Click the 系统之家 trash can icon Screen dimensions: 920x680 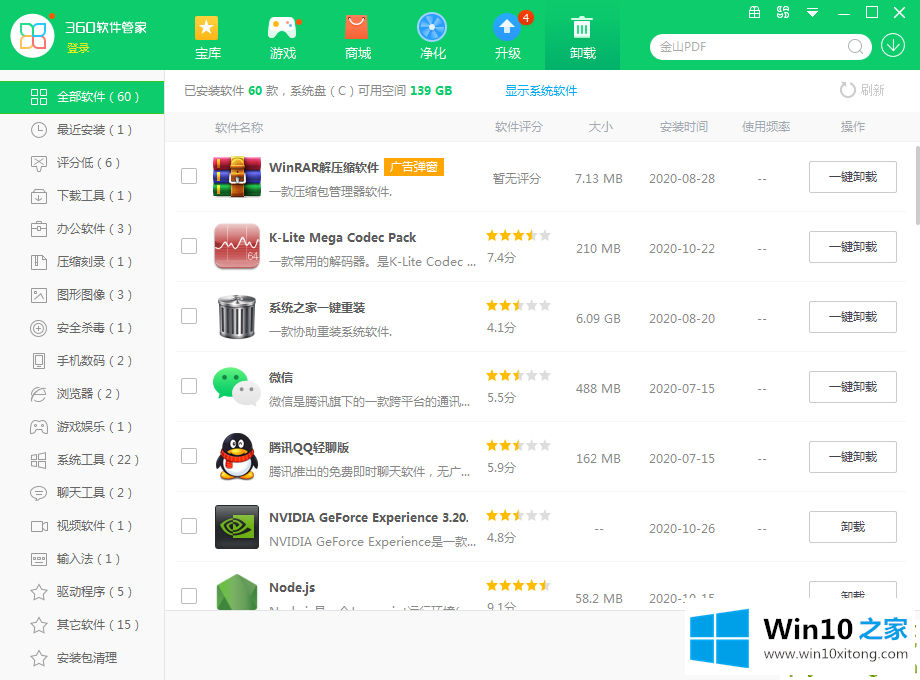pyautogui.click(x=236, y=317)
